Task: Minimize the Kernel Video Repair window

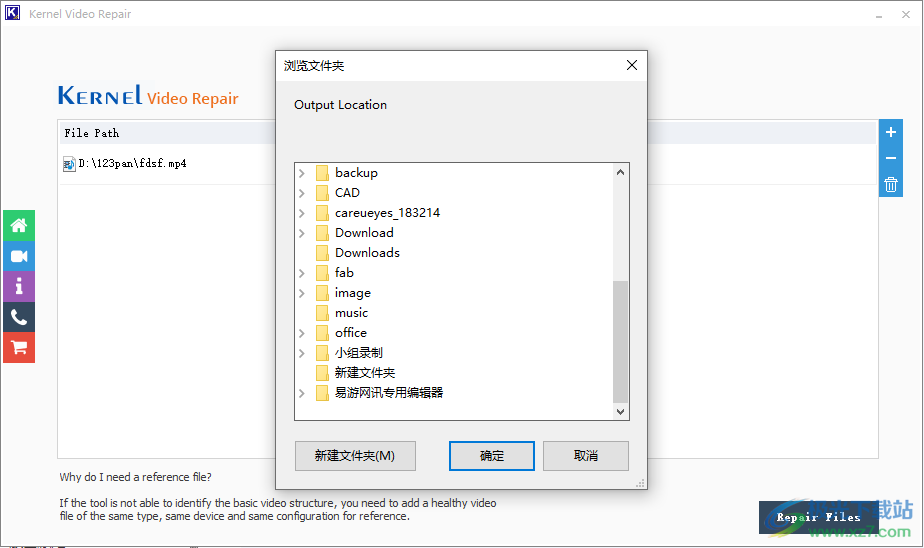Action: point(879,14)
